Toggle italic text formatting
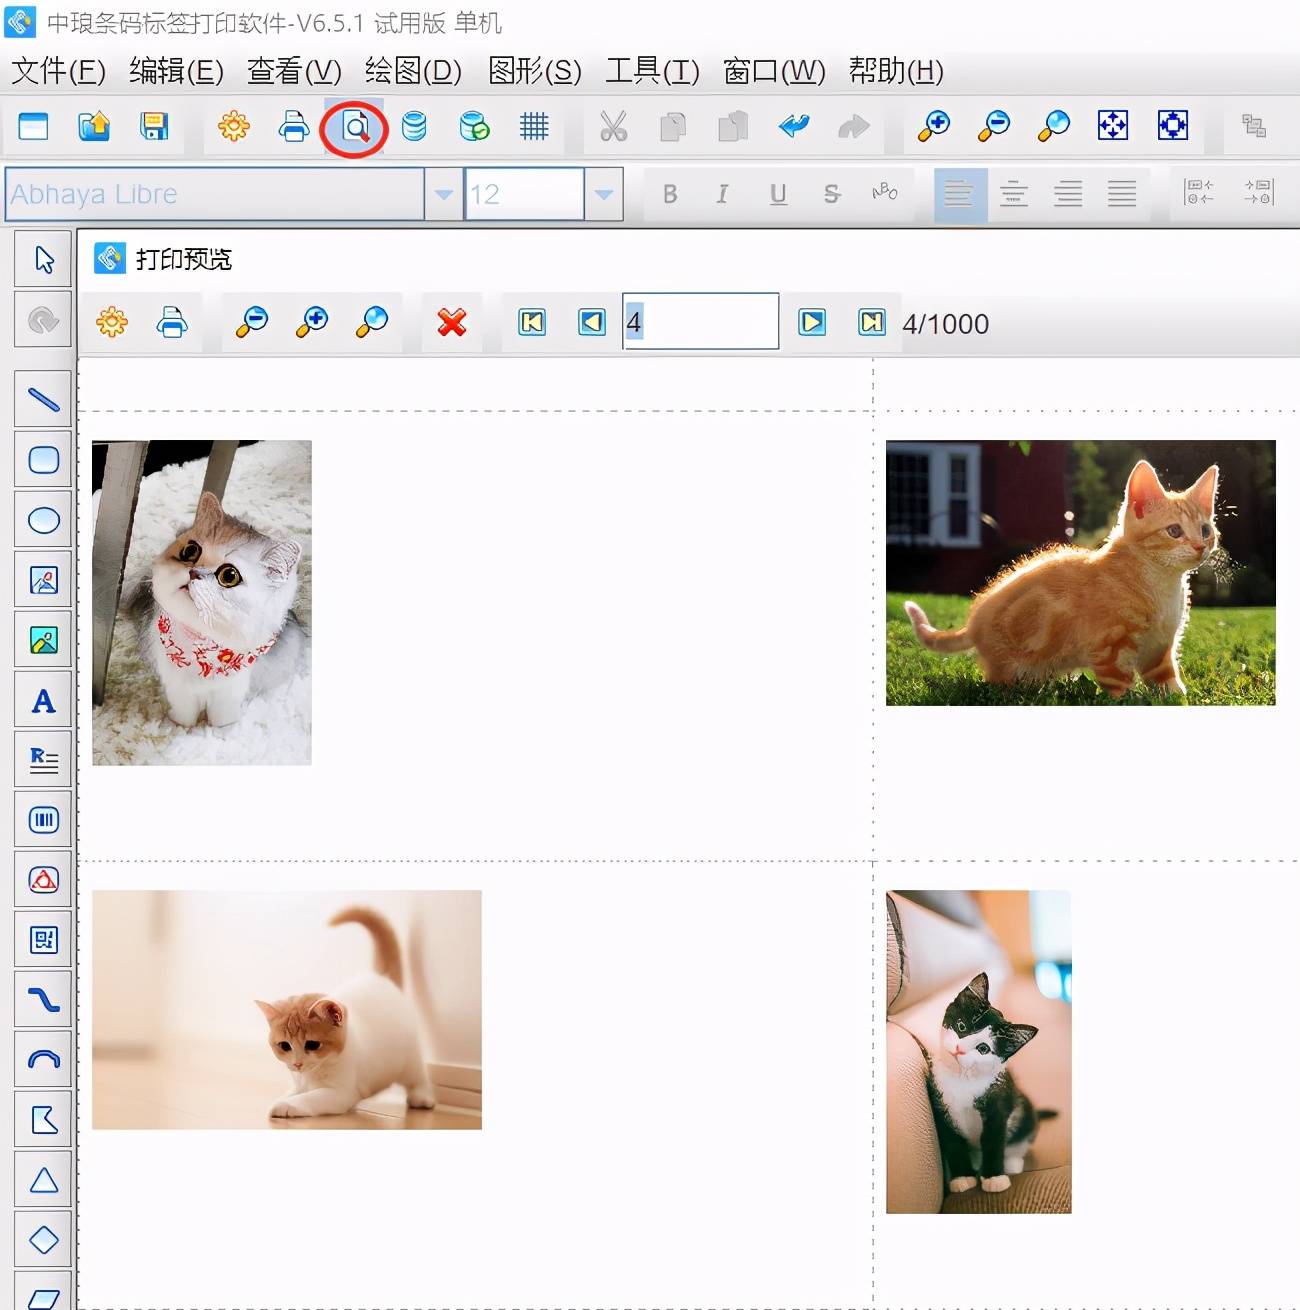 click(x=722, y=194)
